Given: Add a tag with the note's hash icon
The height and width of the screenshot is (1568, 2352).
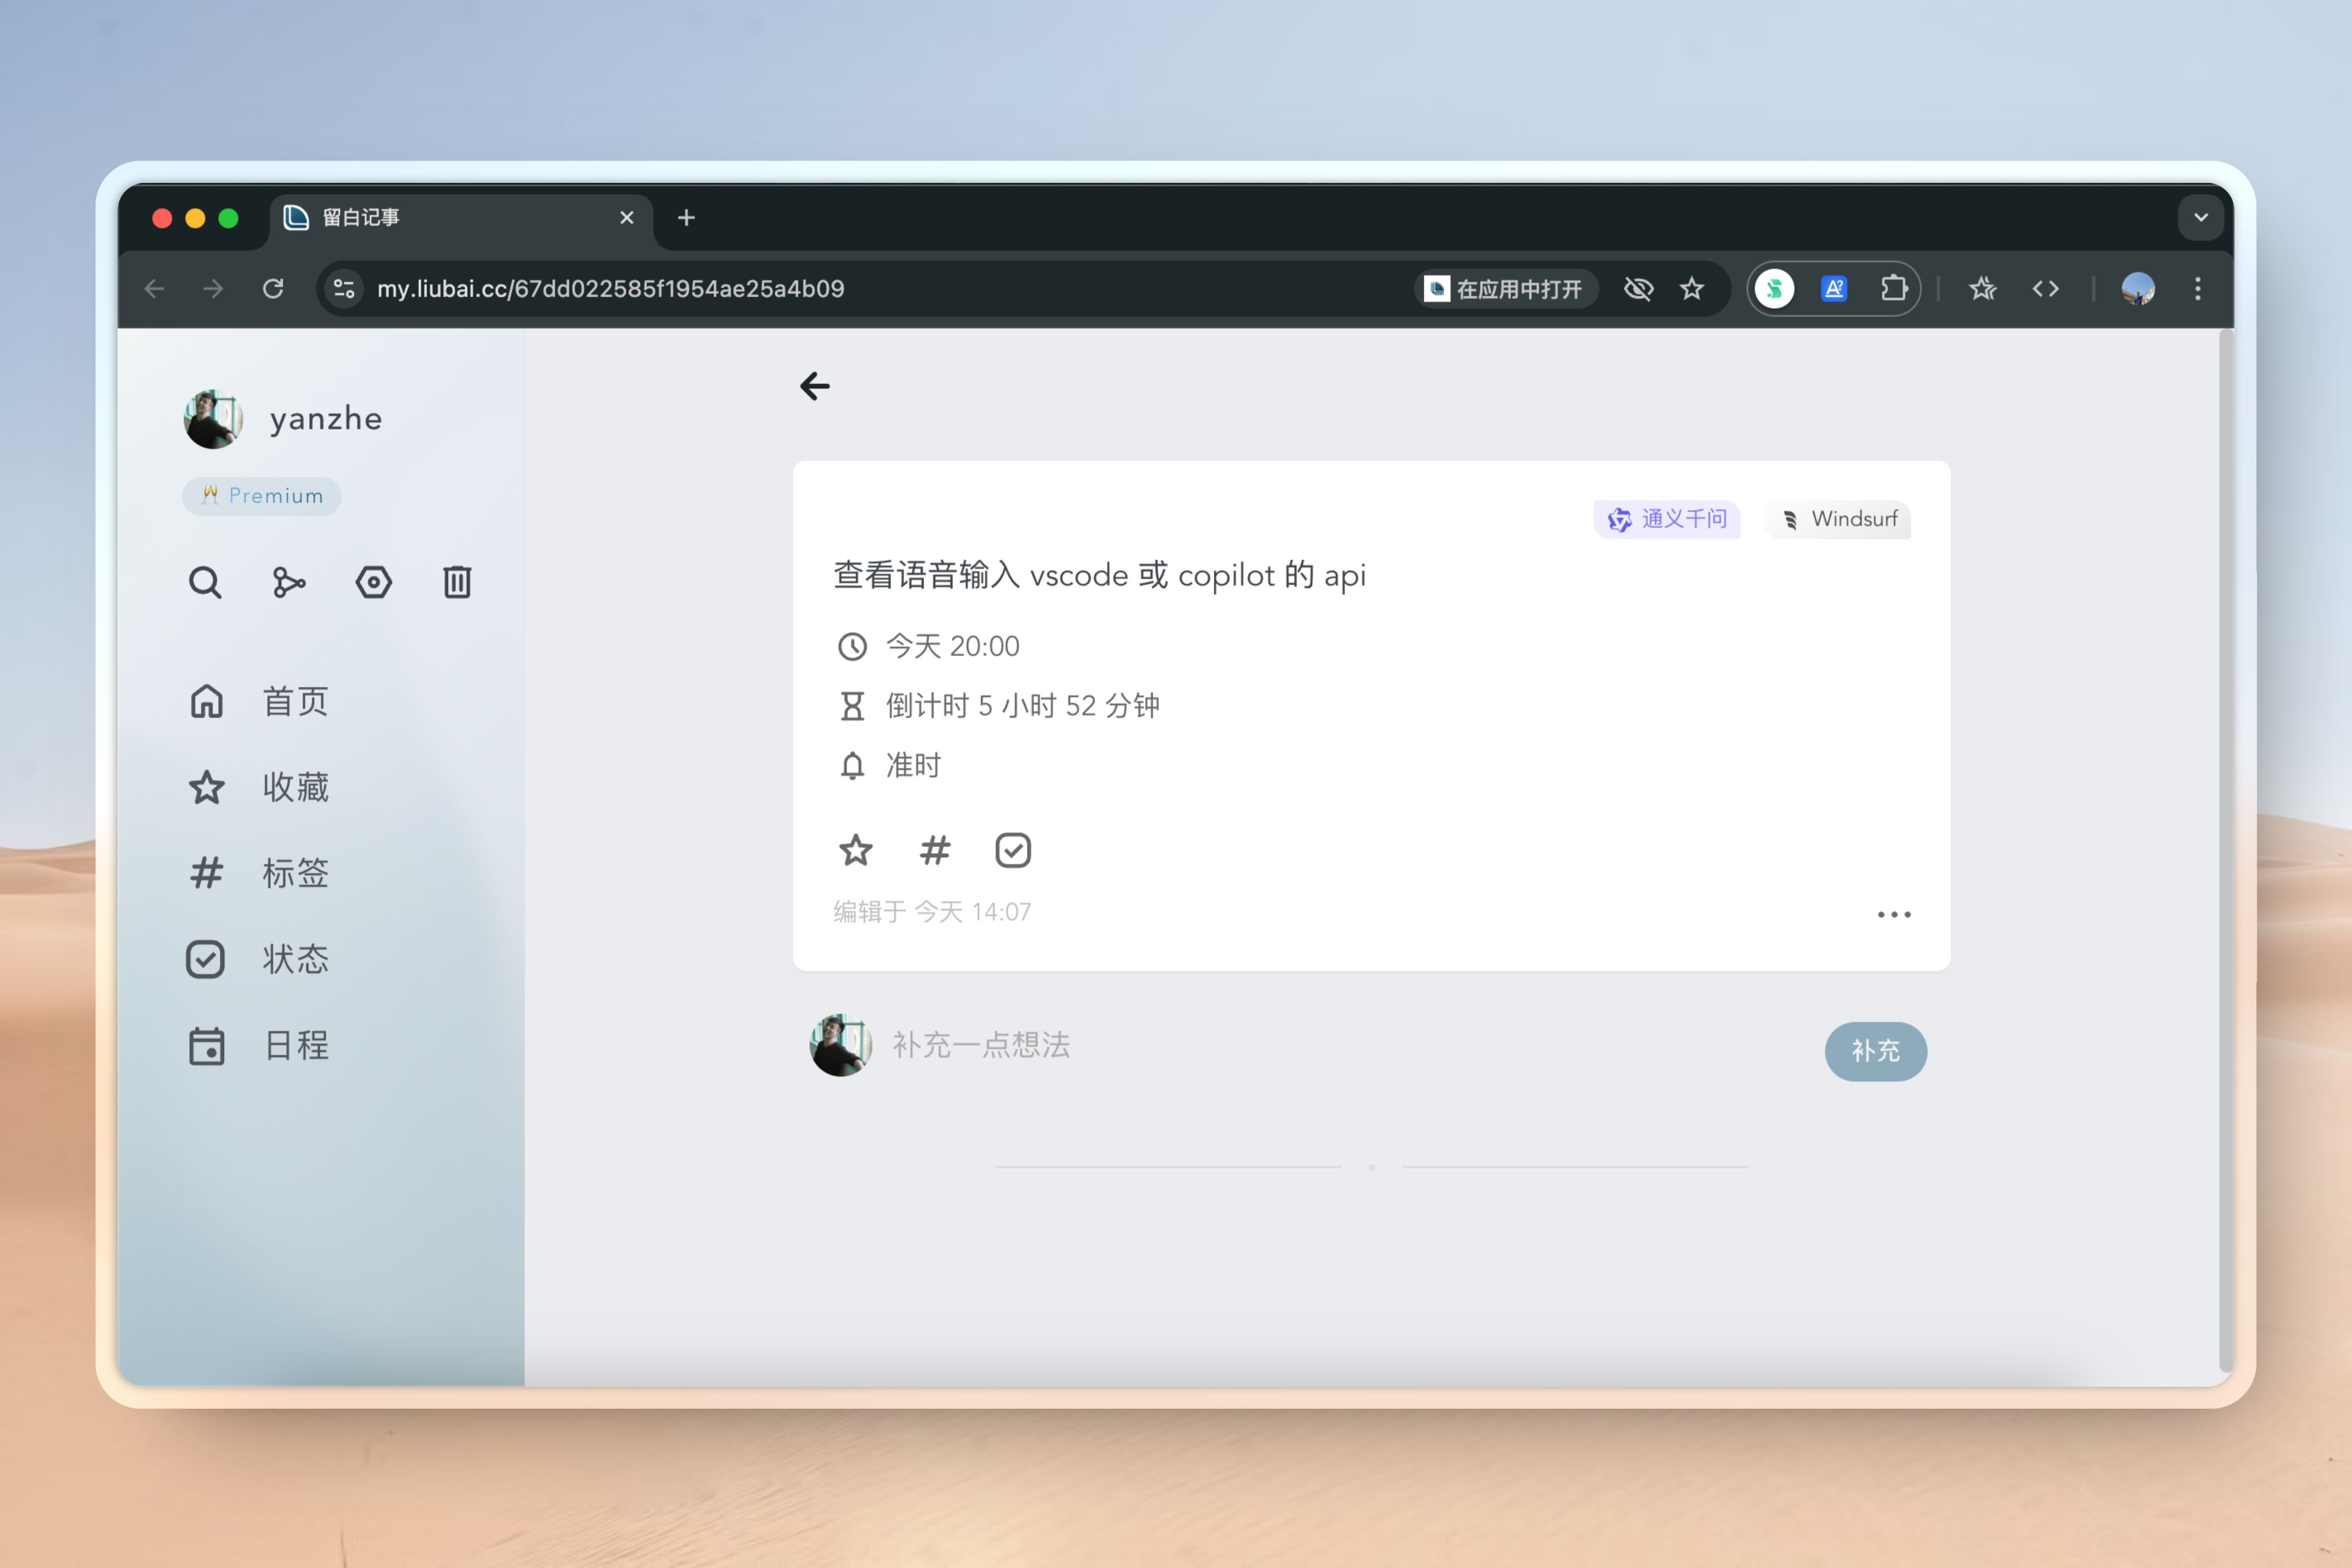Looking at the screenshot, I should [x=934, y=851].
